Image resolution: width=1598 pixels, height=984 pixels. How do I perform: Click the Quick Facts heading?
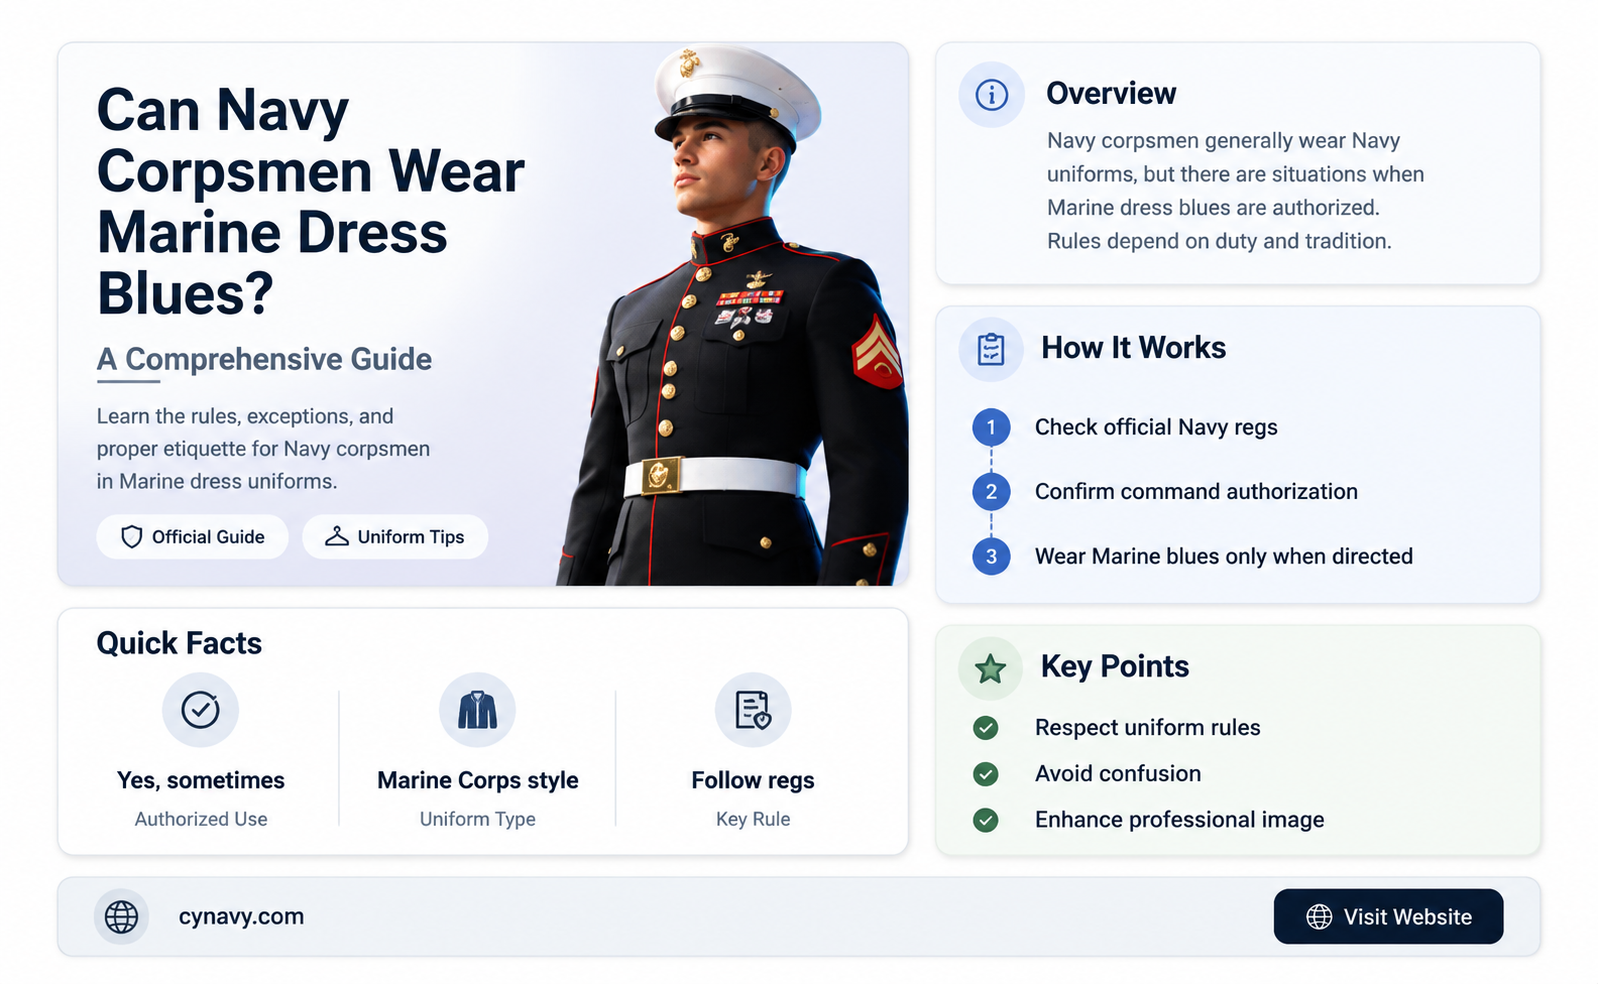pyautogui.click(x=179, y=643)
